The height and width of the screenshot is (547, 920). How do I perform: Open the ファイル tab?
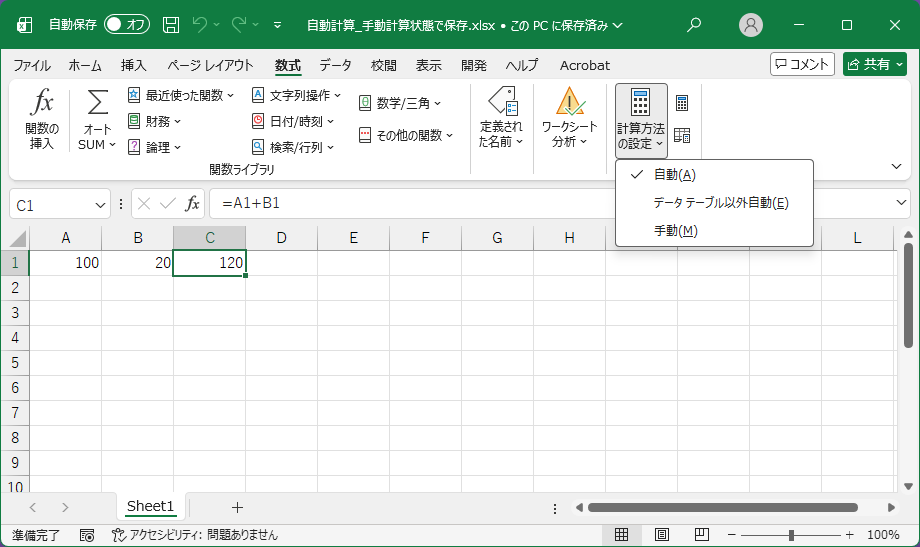point(32,65)
